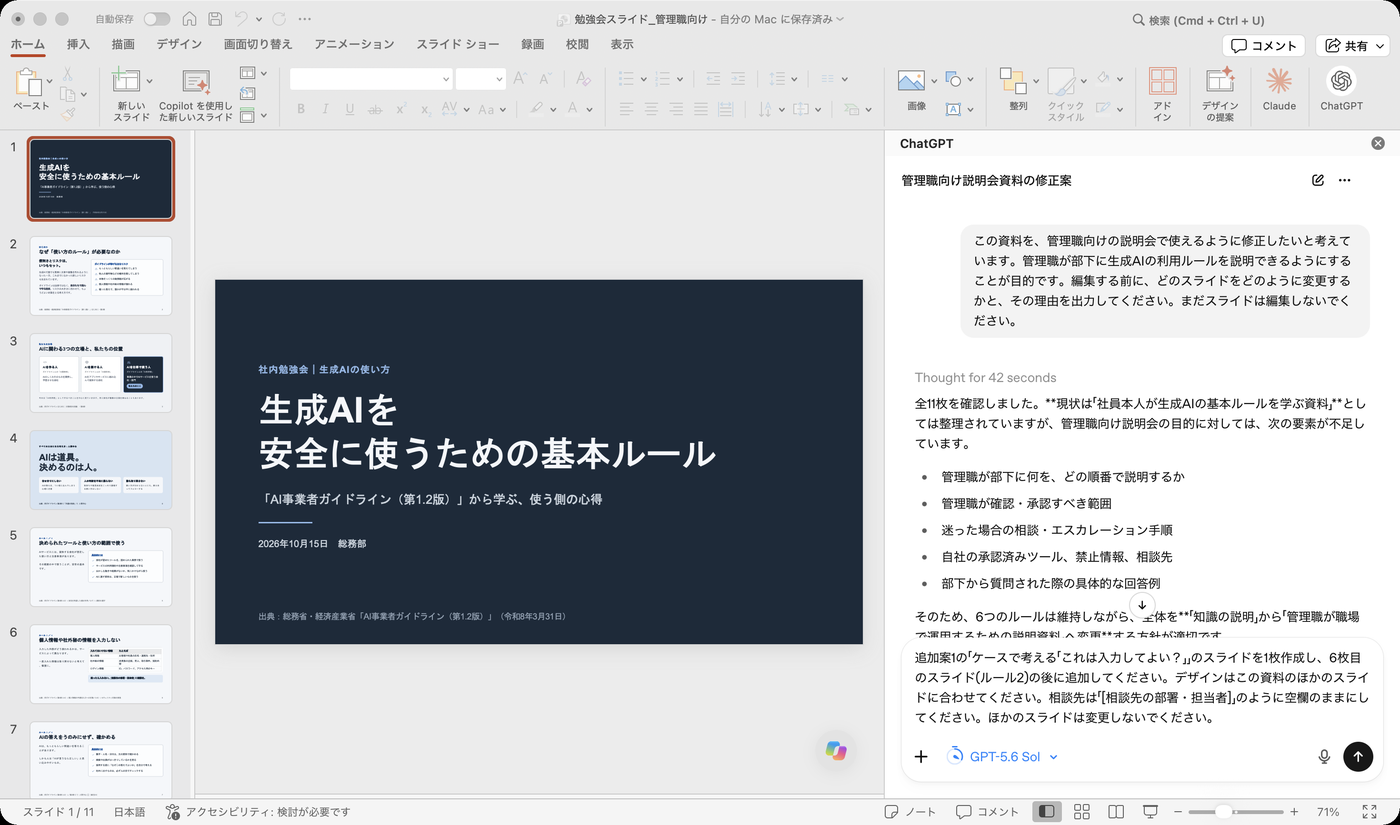Open the font size combo box
Viewport: 1400px width, 825px height.
480,79
